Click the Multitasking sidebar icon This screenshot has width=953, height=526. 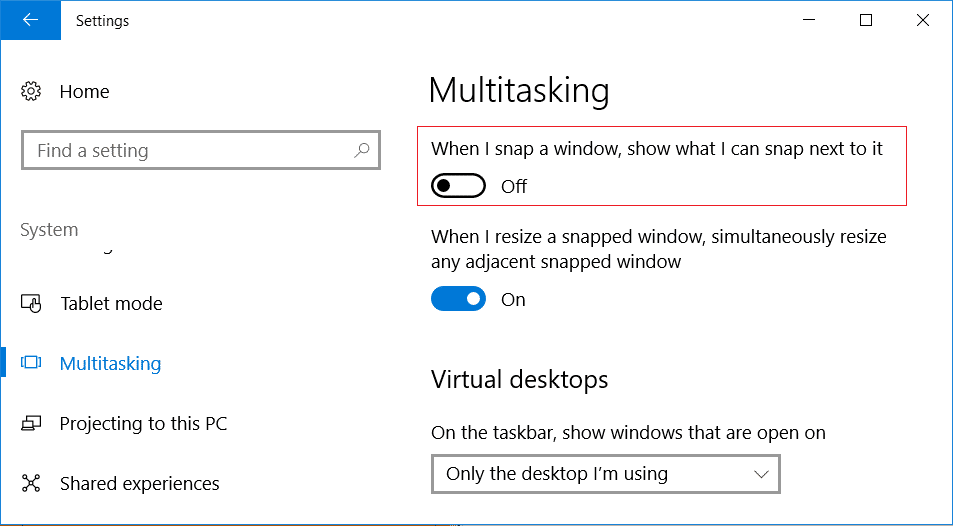tap(30, 363)
